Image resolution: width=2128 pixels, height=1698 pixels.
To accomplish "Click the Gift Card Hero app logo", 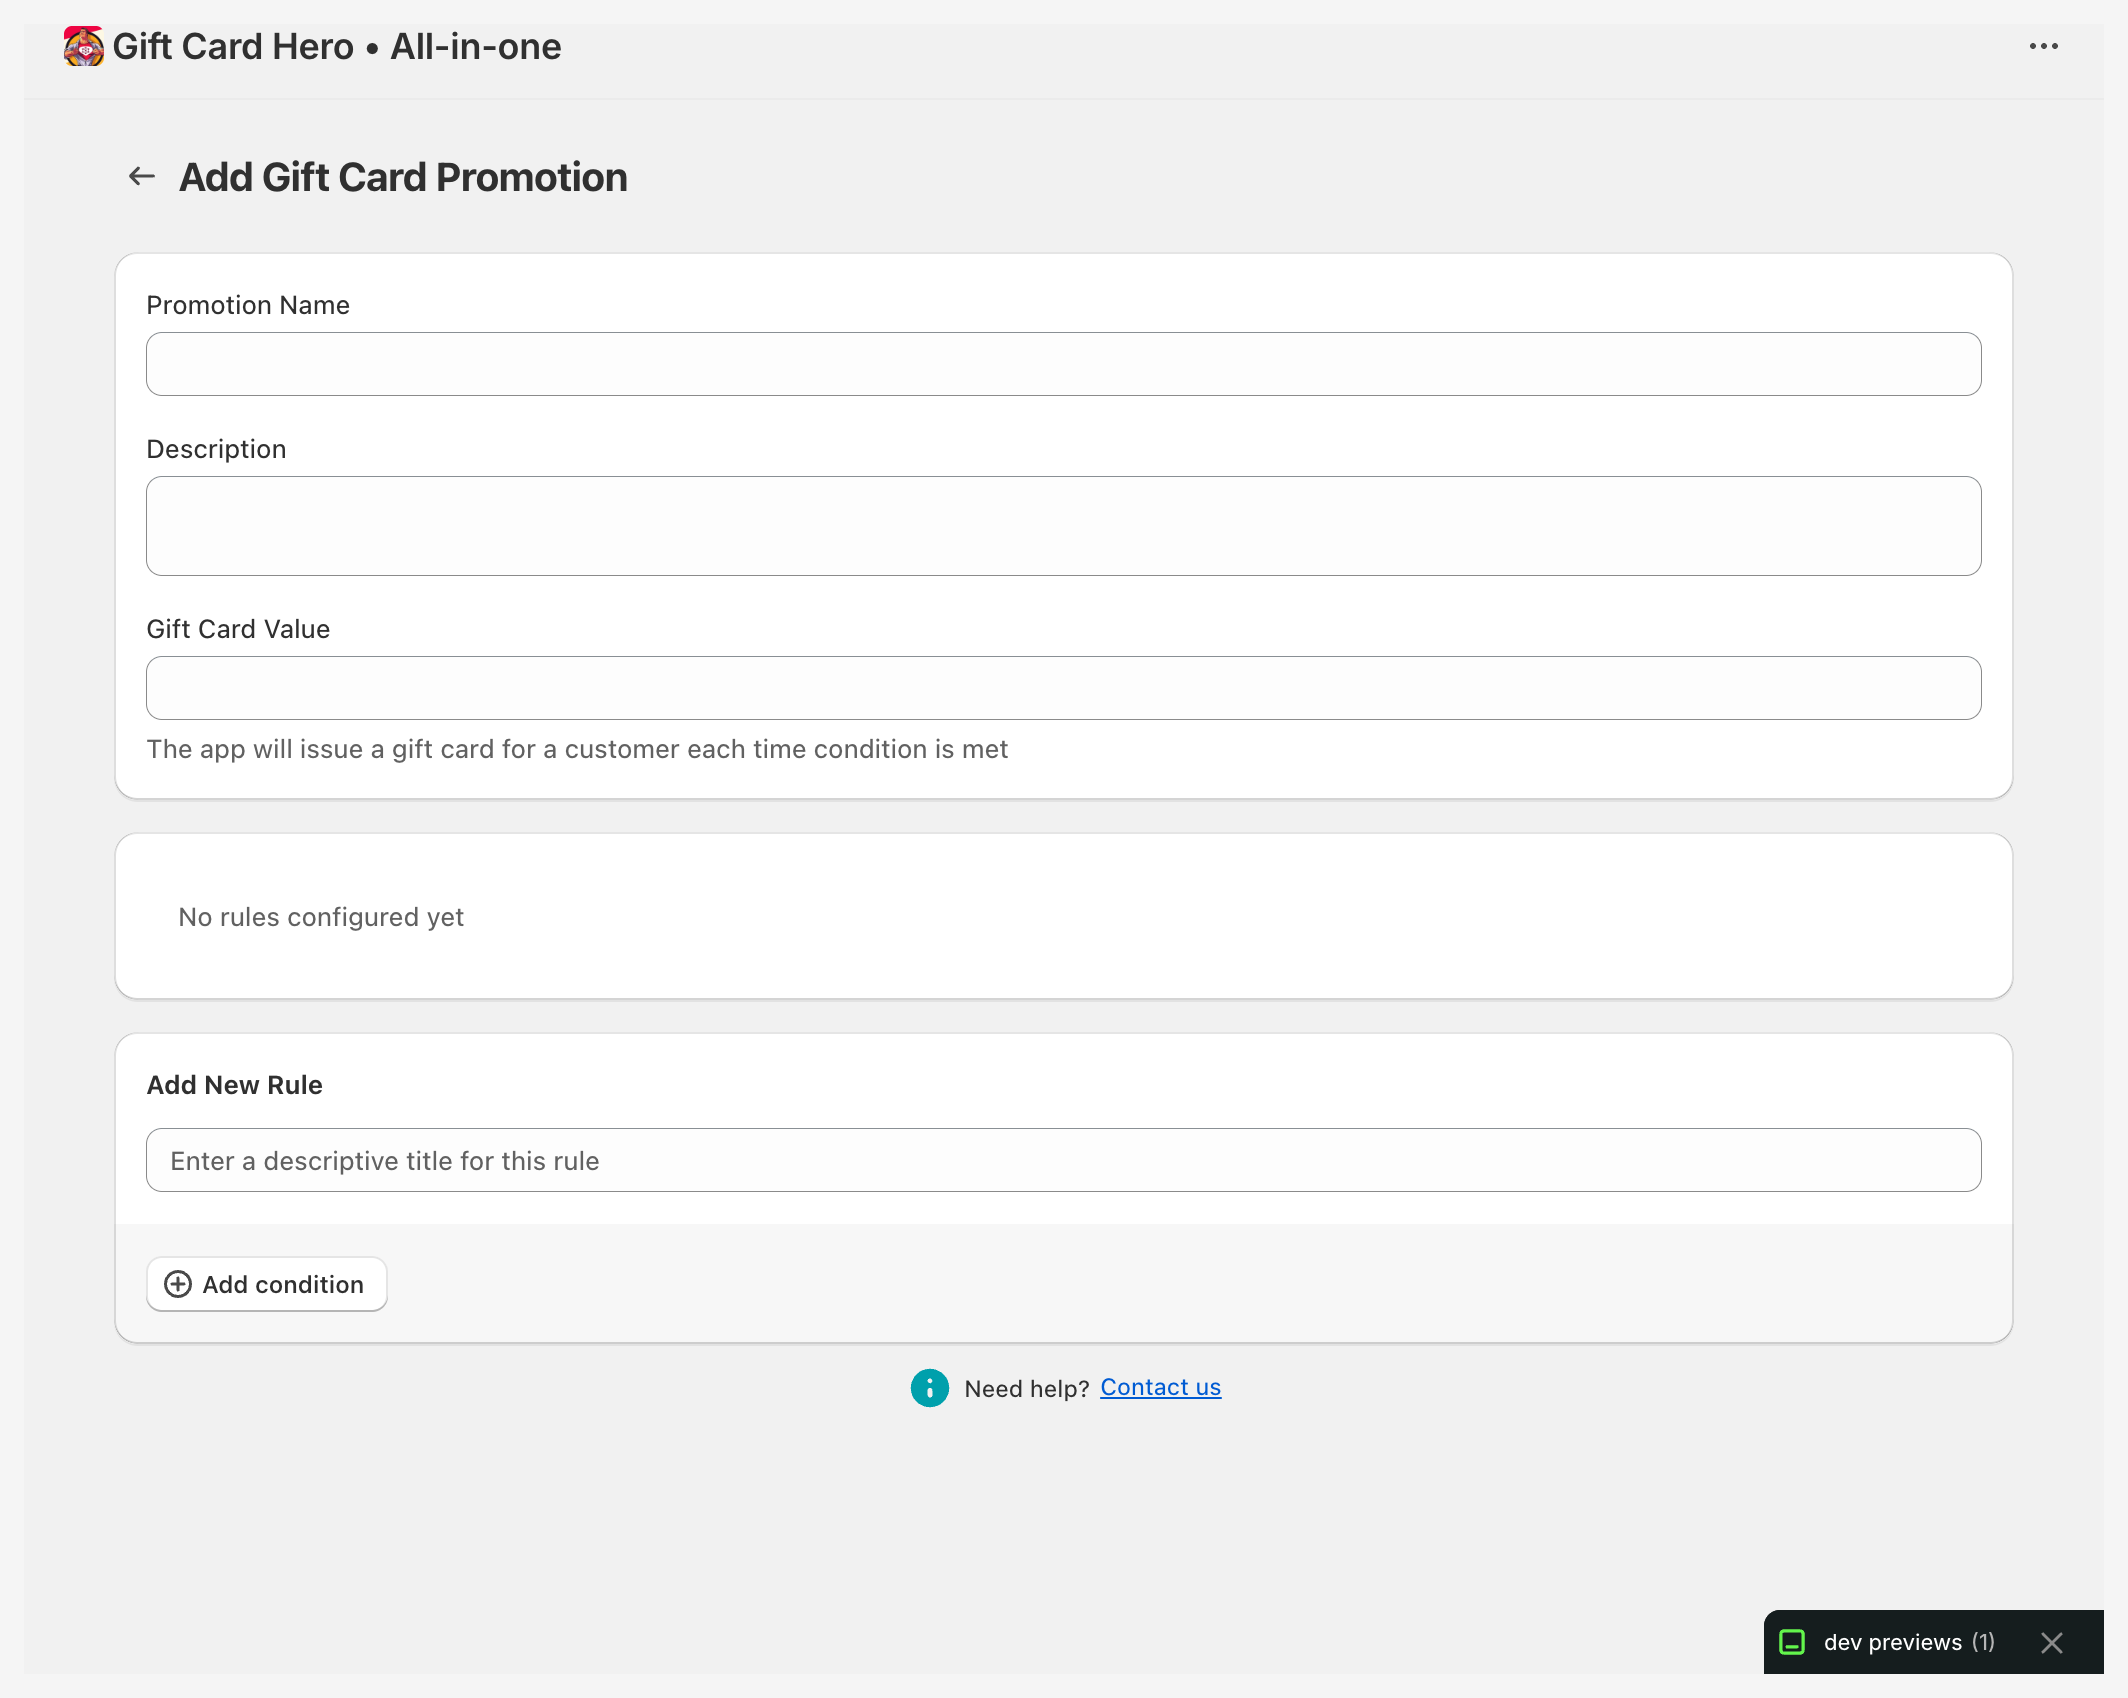I will 84,47.
